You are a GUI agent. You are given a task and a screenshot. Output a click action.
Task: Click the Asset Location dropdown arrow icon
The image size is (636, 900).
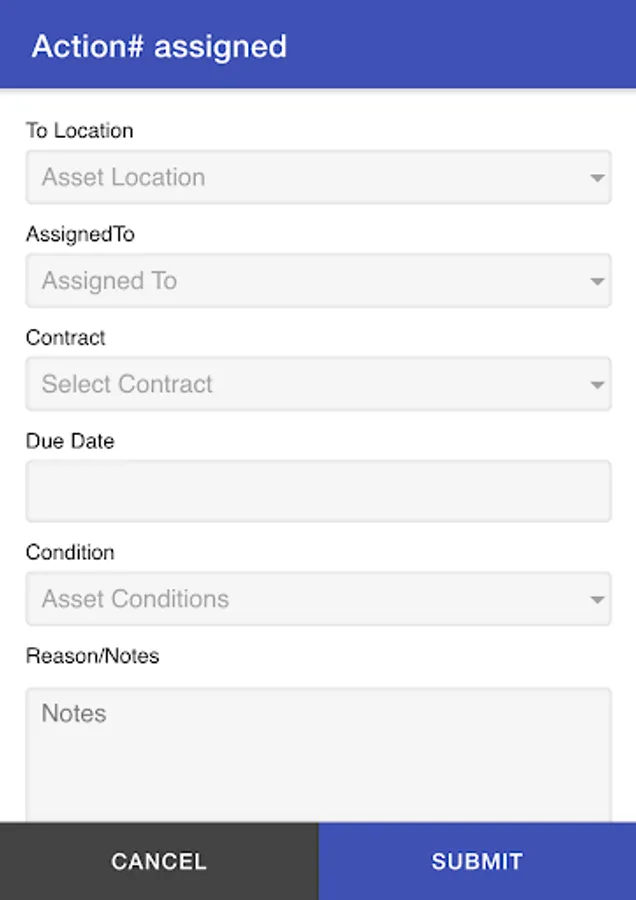tap(597, 179)
